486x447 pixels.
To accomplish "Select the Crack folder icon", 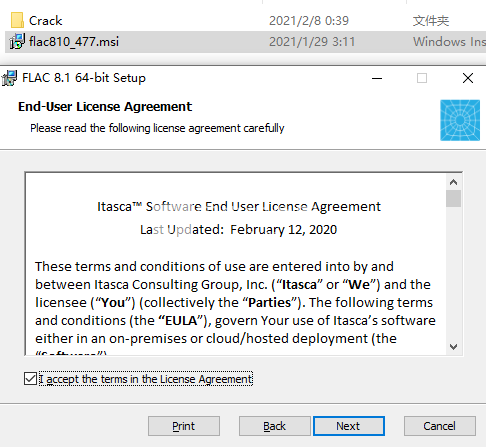I will [17, 21].
